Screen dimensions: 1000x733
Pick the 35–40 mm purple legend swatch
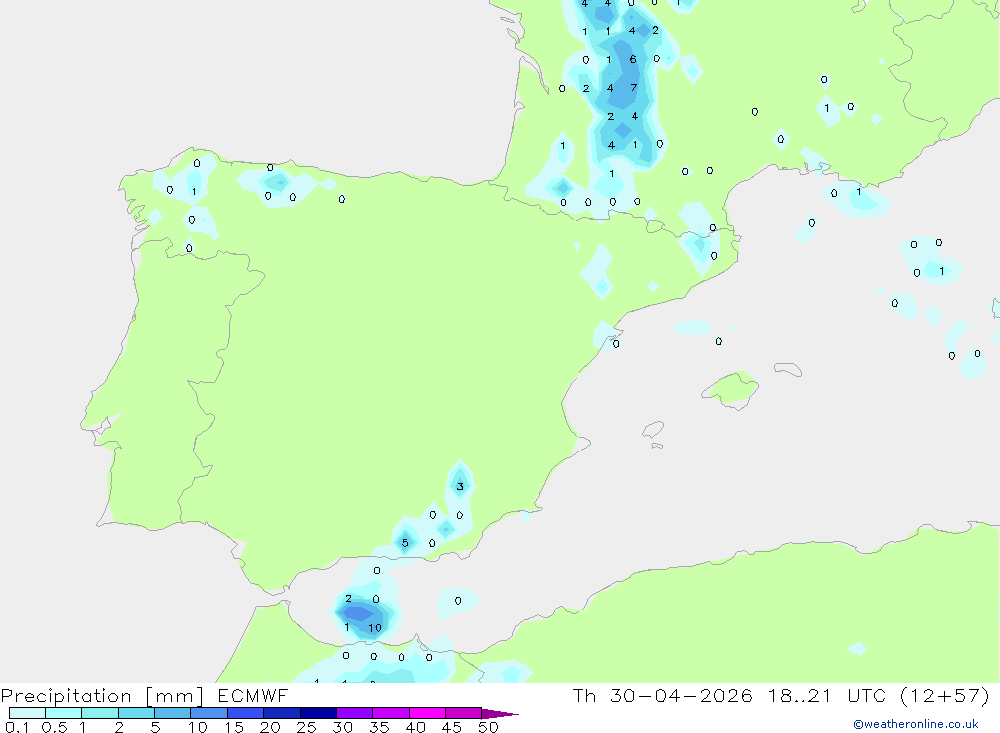tap(390, 713)
